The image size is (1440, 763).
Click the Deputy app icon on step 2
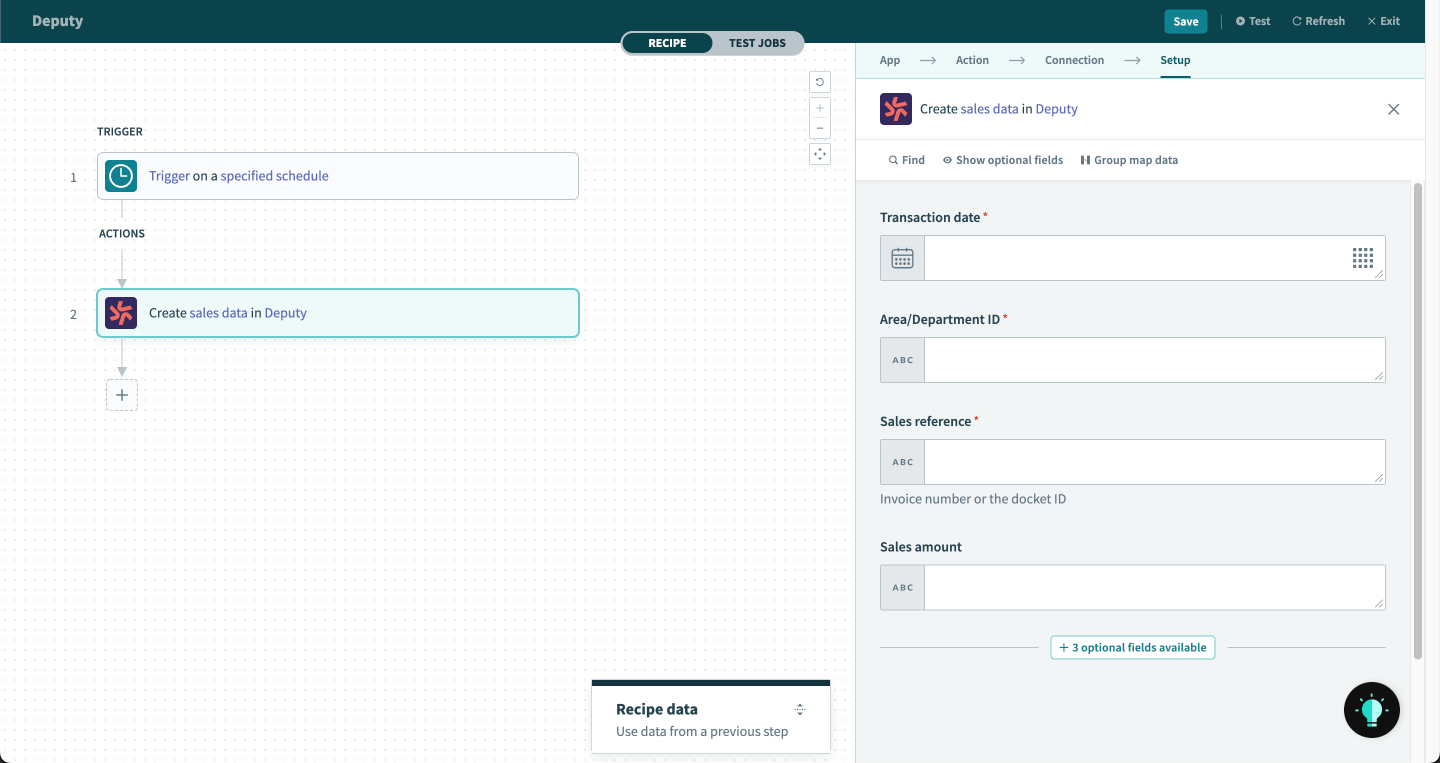coord(120,312)
